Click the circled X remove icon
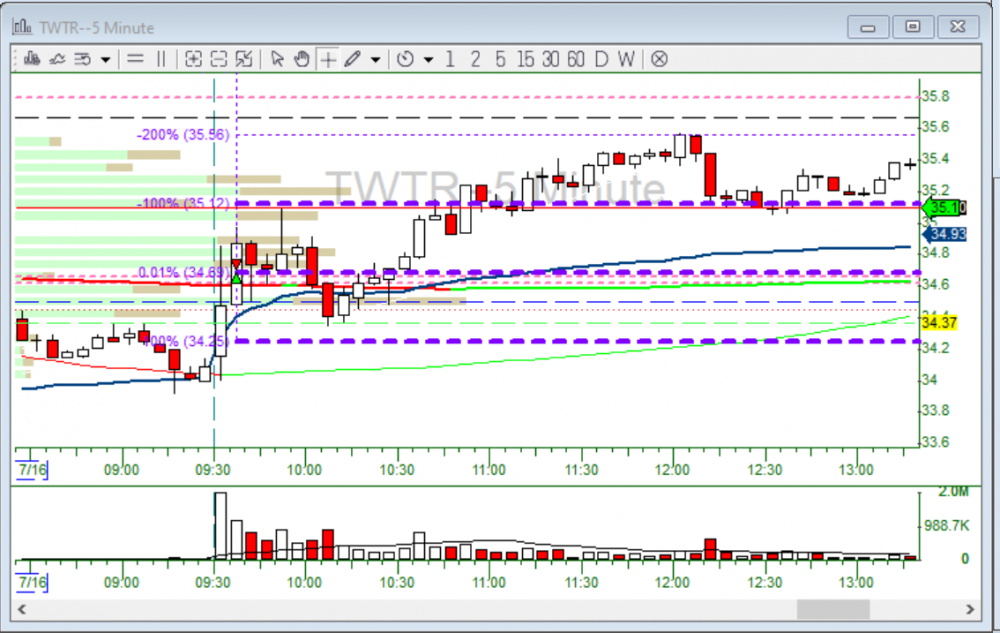 (x=659, y=59)
